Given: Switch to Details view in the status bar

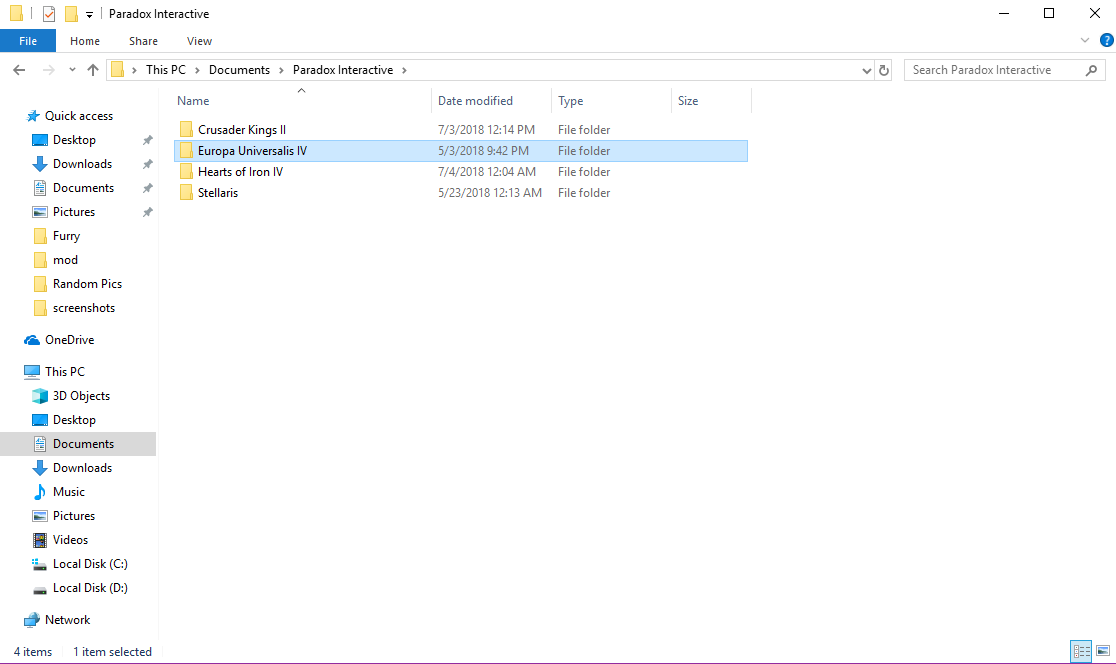Looking at the screenshot, I should click(1081, 651).
